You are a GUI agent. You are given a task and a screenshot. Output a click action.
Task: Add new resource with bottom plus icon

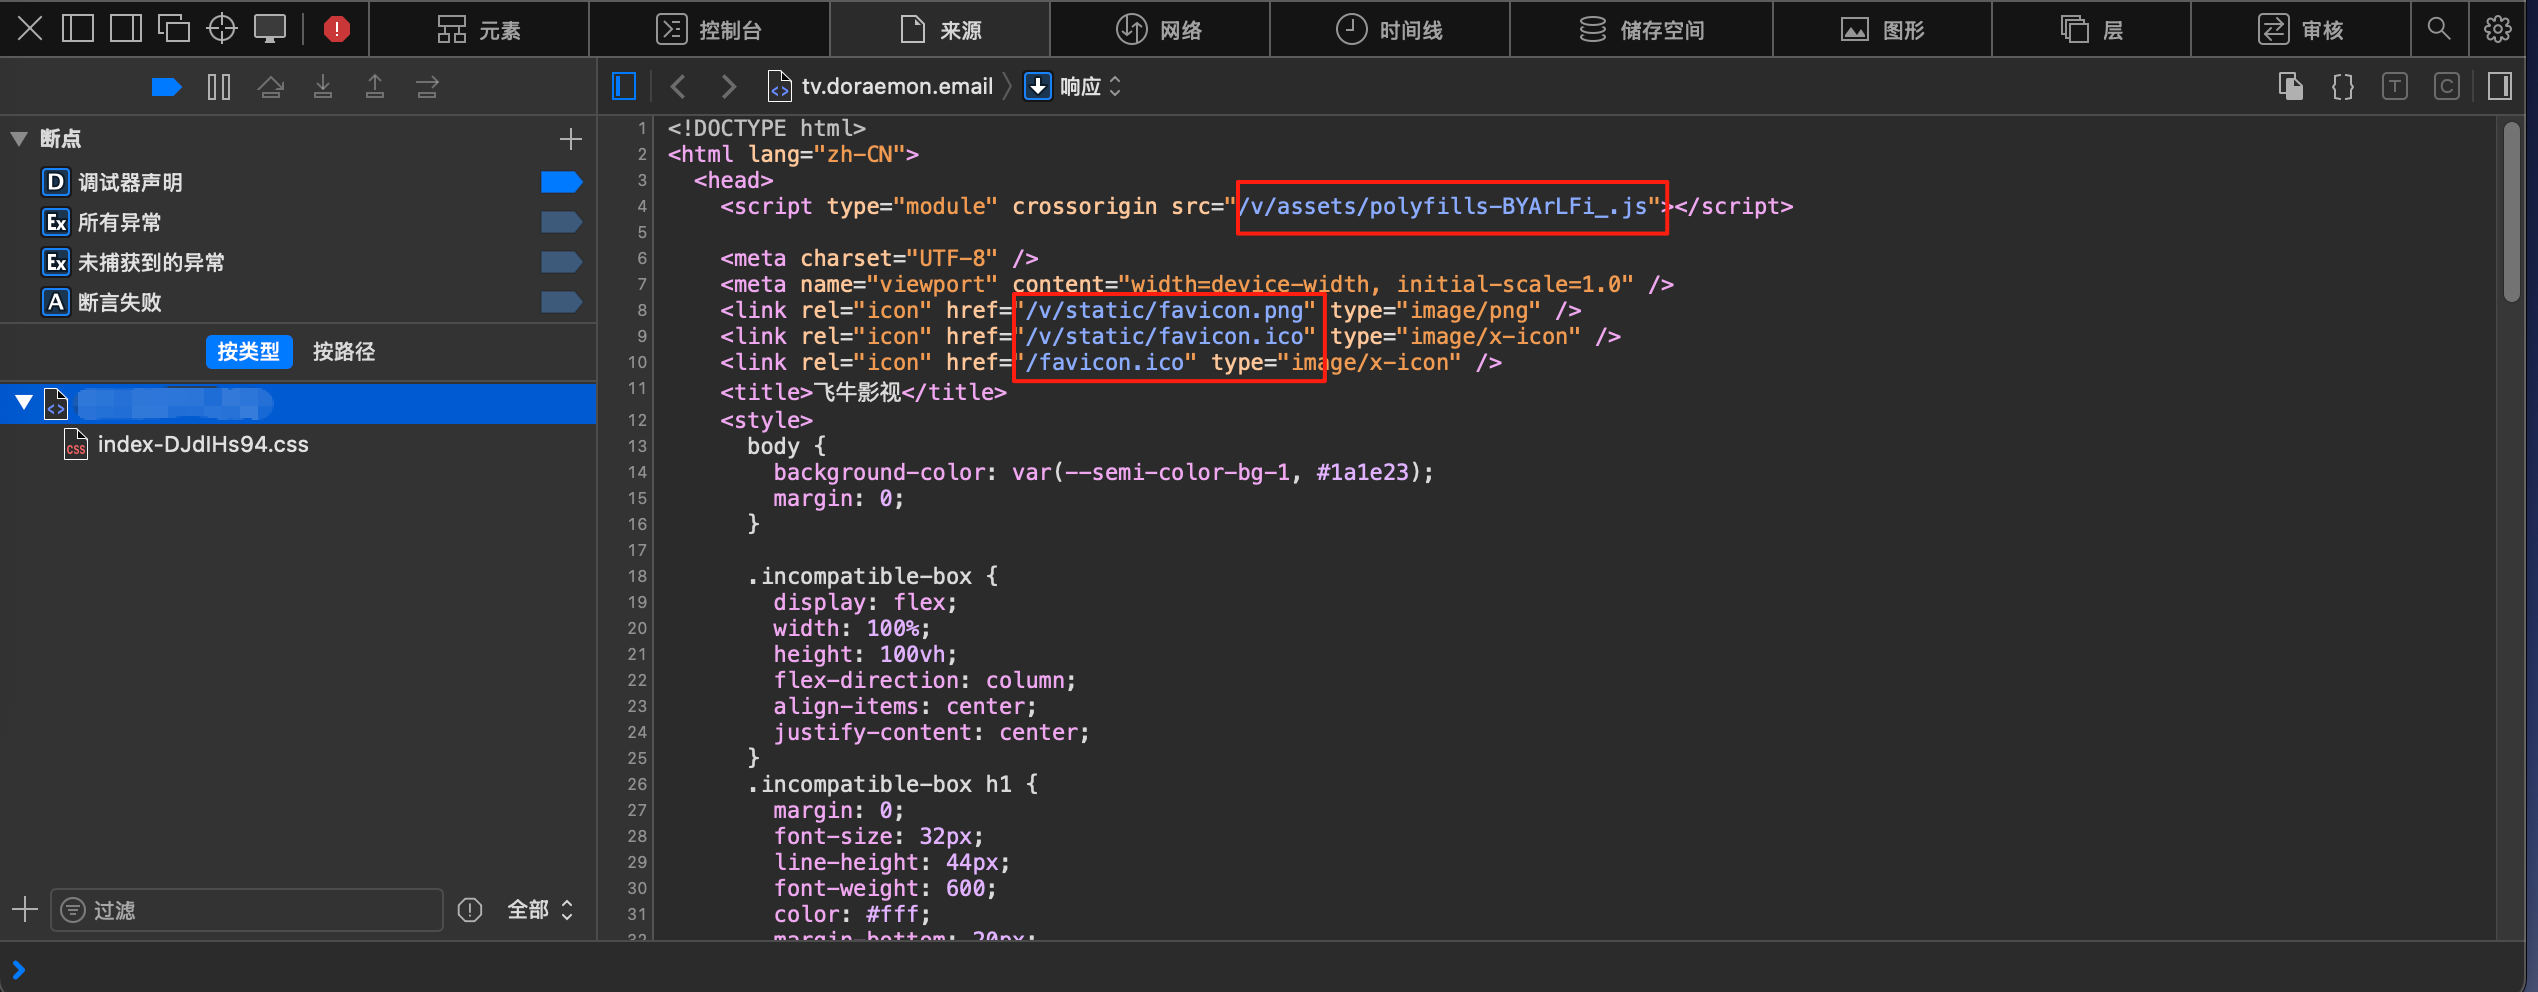(x=25, y=910)
